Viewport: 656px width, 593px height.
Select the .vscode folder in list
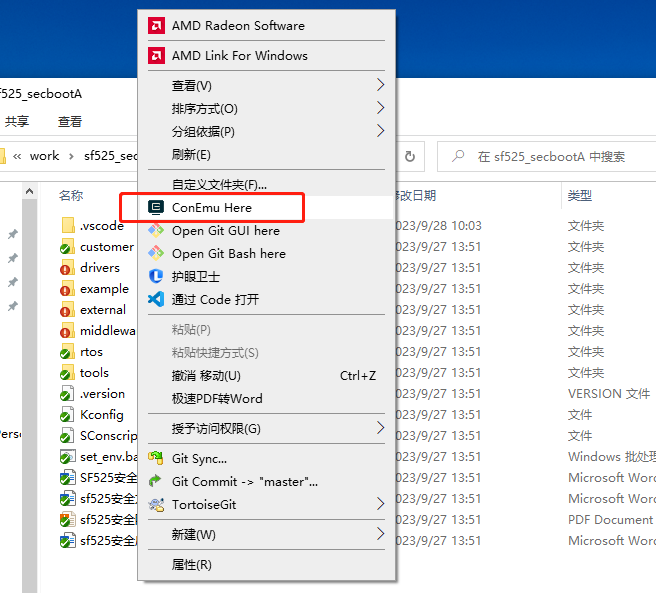(101, 226)
